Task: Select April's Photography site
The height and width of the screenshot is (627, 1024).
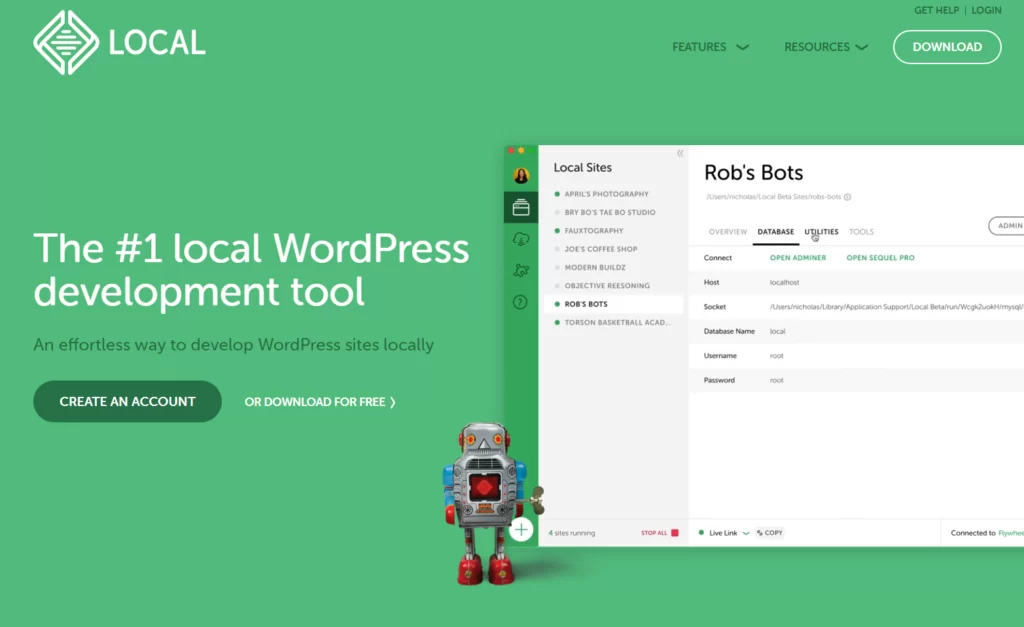Action: click(607, 194)
